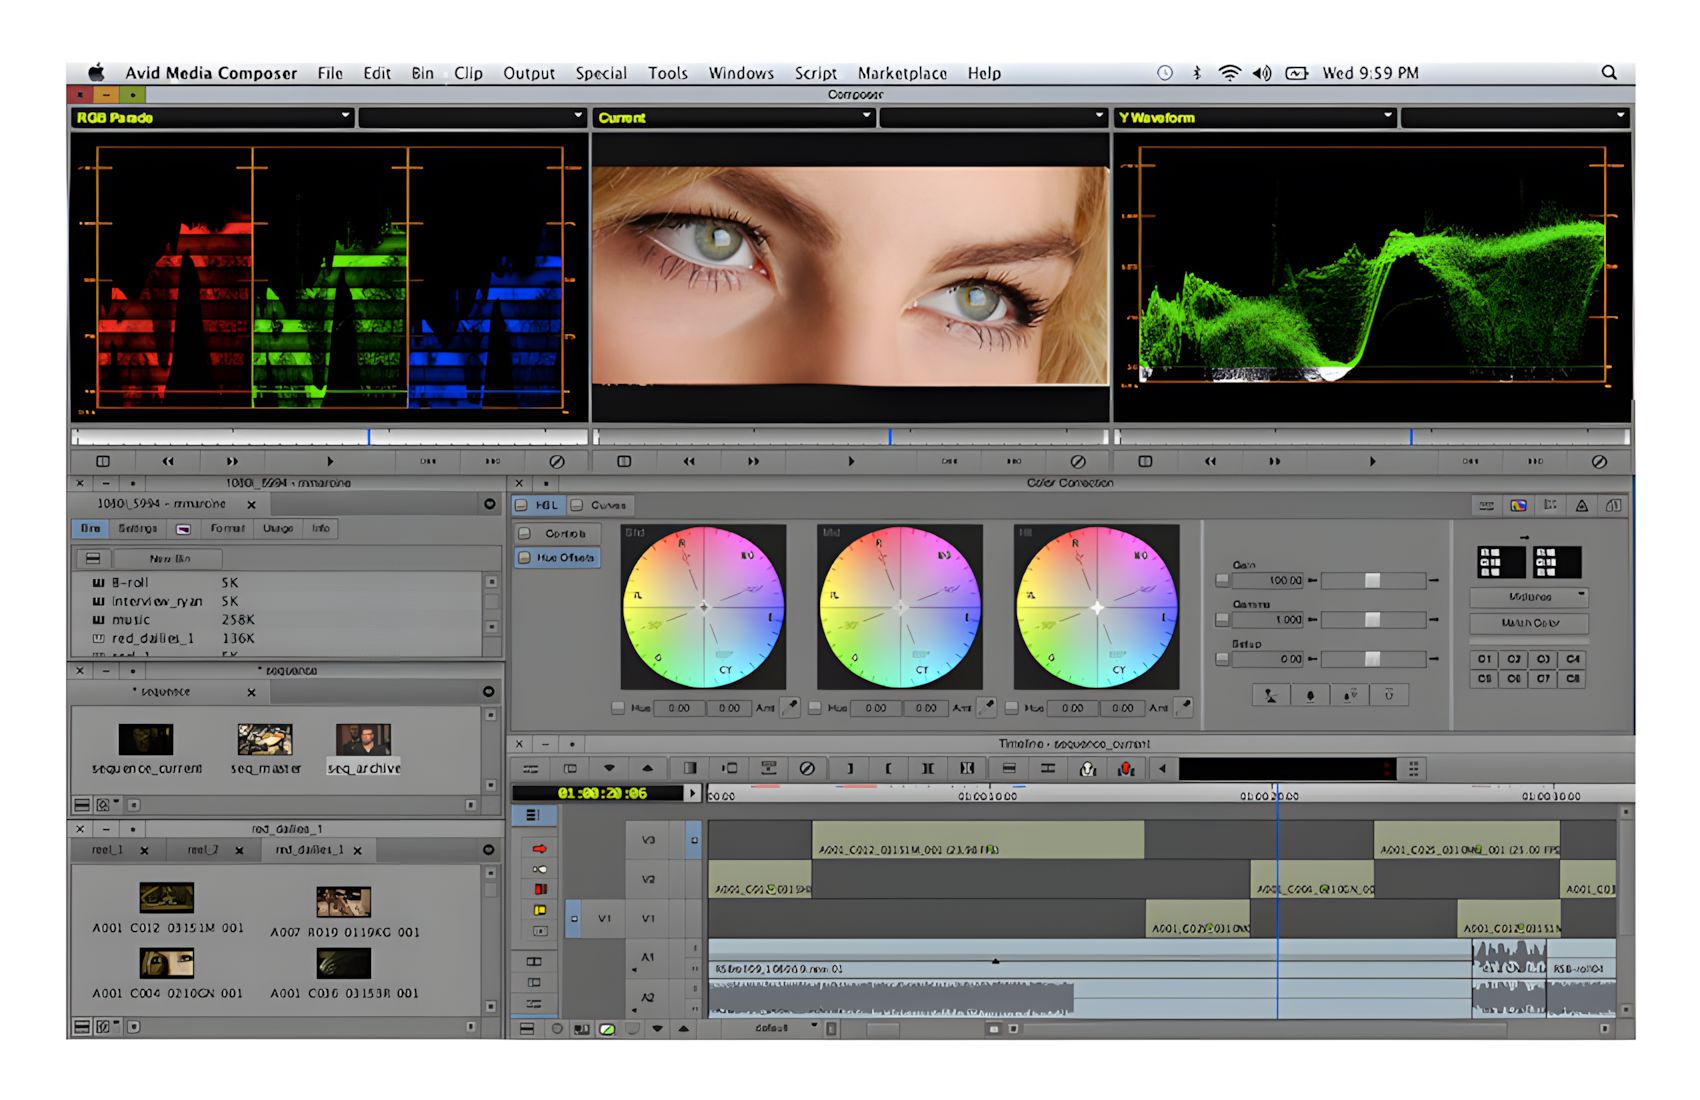Click play under the Current monitor
This screenshot has width=1700, height=1100.
(851, 461)
